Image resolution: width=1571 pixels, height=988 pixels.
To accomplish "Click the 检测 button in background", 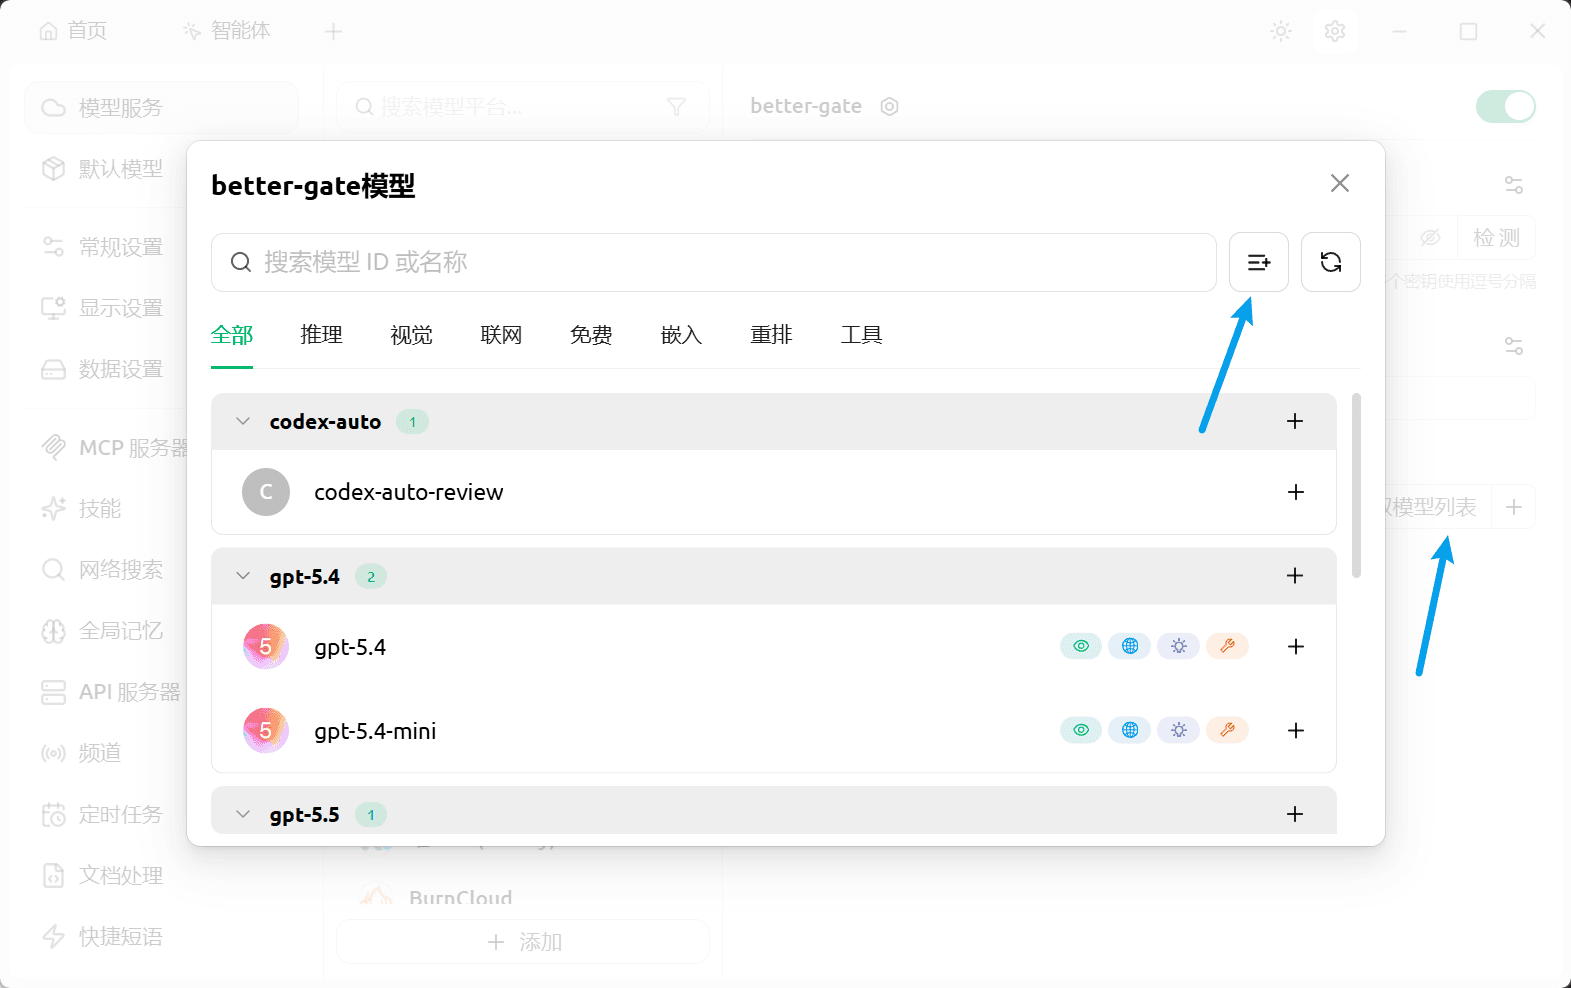I will [1496, 238].
